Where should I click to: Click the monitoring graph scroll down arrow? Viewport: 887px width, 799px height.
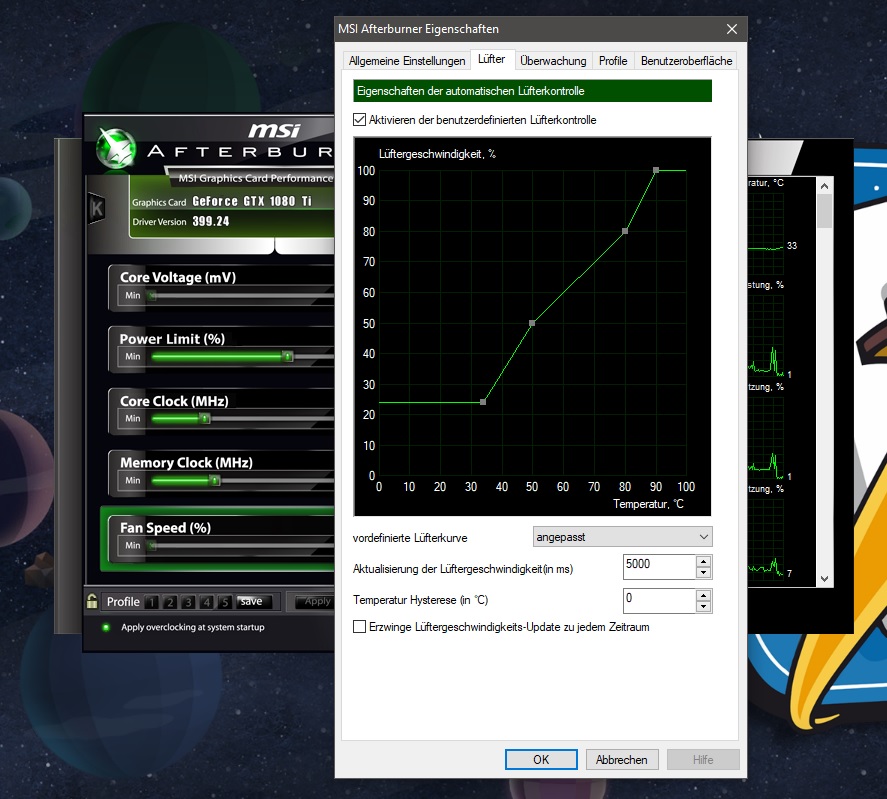coord(824,579)
